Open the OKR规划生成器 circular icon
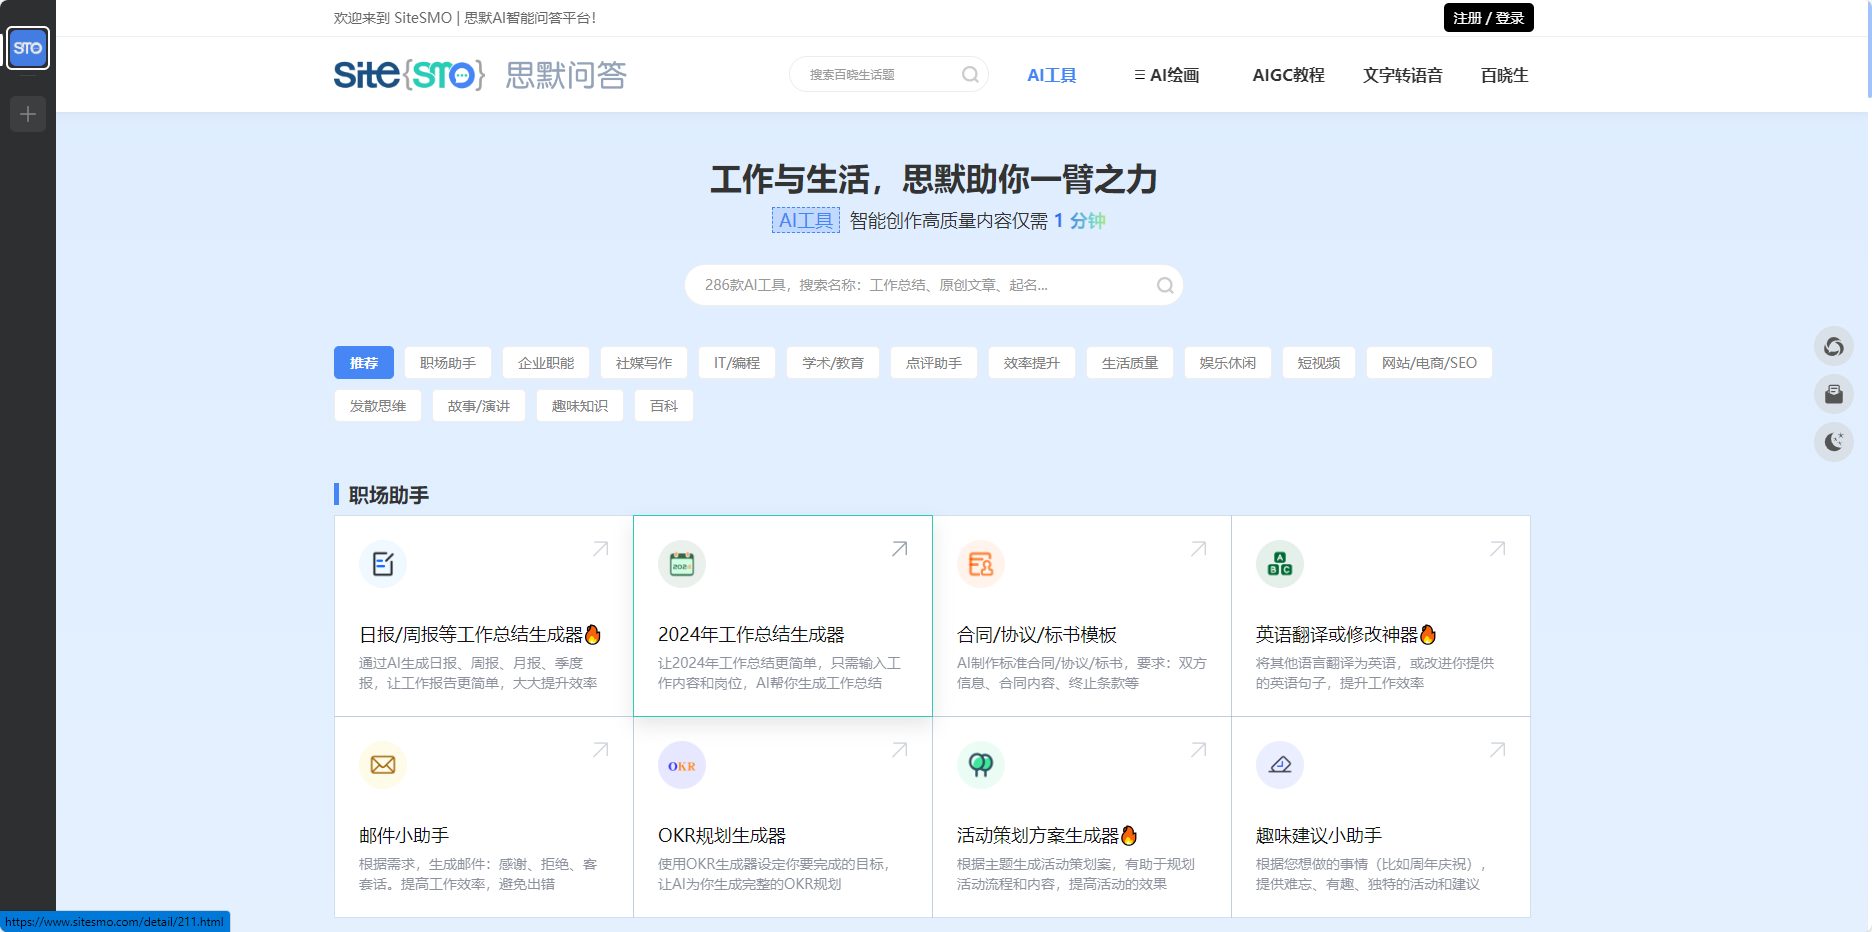1872x932 pixels. point(681,764)
